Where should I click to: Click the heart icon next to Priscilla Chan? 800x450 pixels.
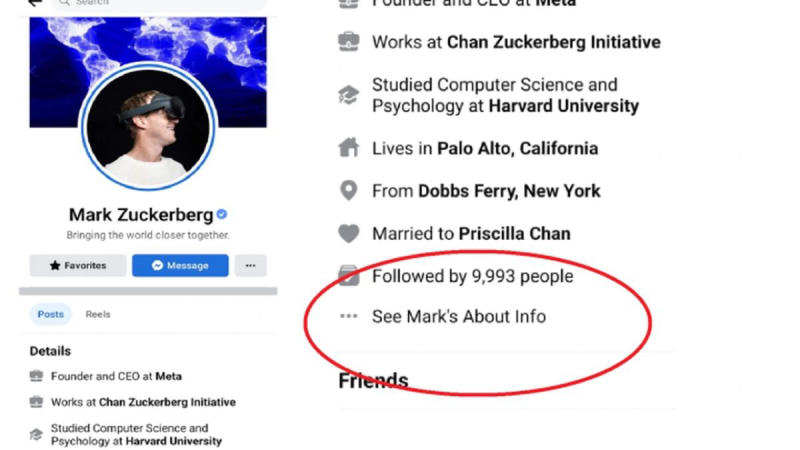[x=348, y=234]
